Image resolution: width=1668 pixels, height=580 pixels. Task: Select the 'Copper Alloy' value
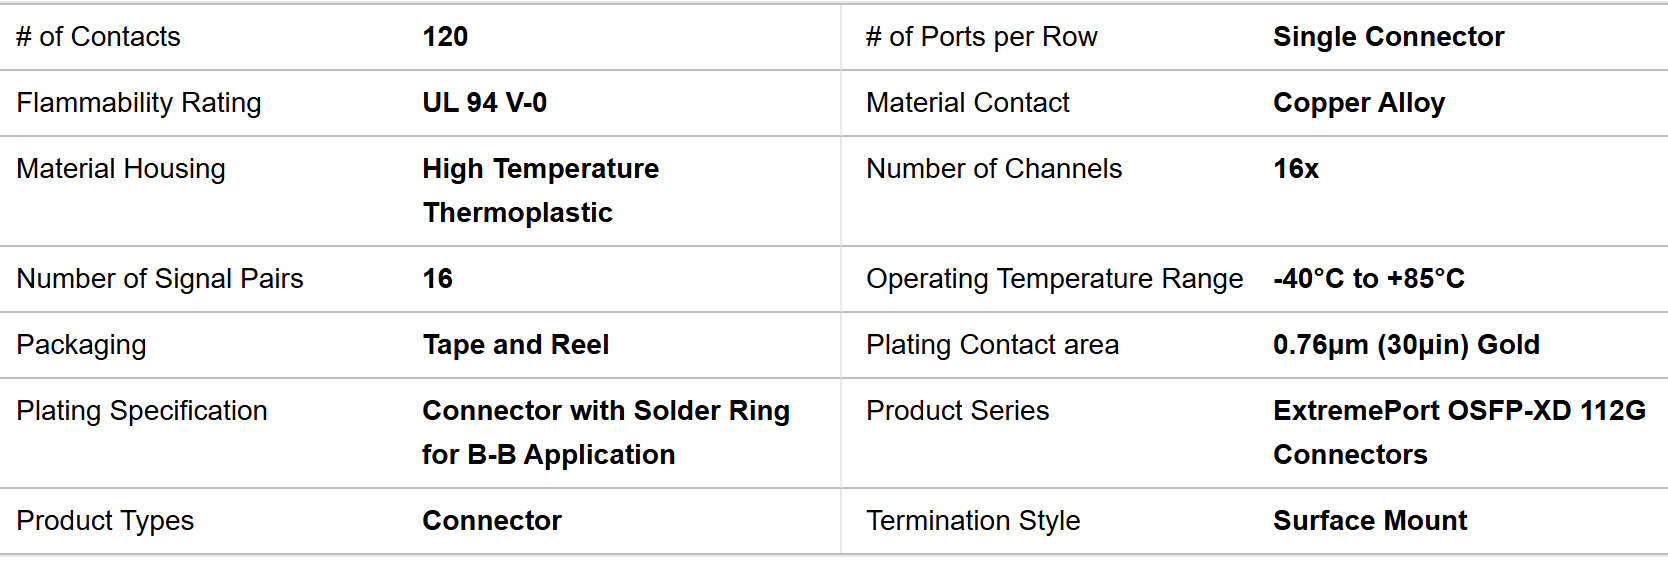click(1358, 103)
